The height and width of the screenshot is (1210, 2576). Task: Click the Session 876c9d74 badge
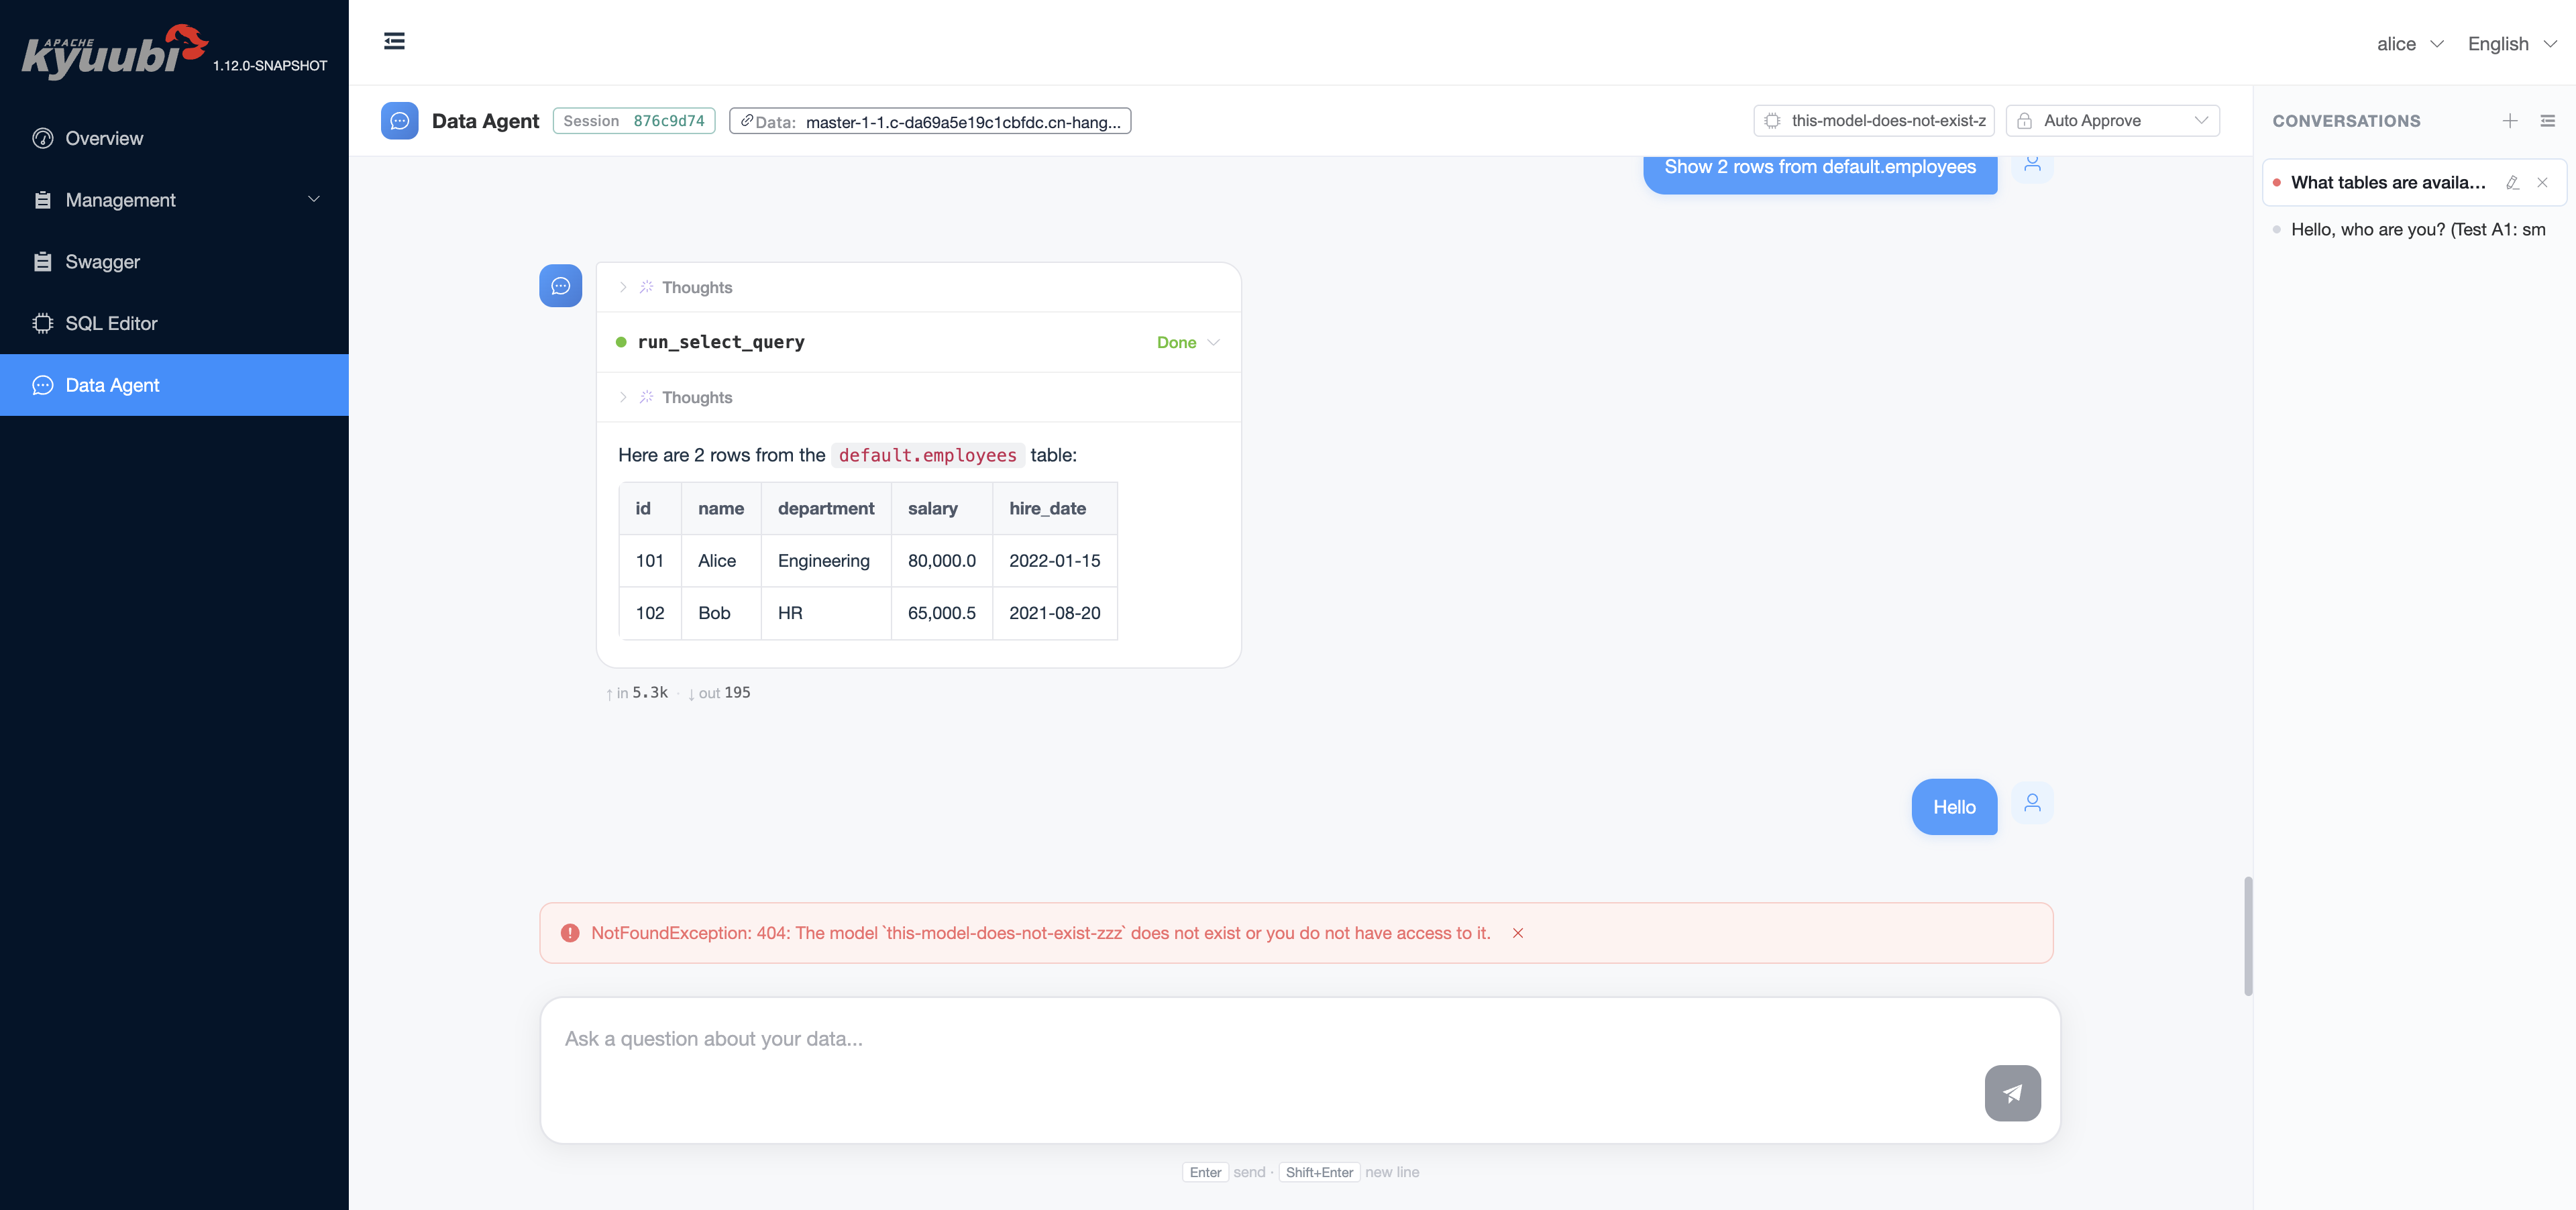click(634, 121)
